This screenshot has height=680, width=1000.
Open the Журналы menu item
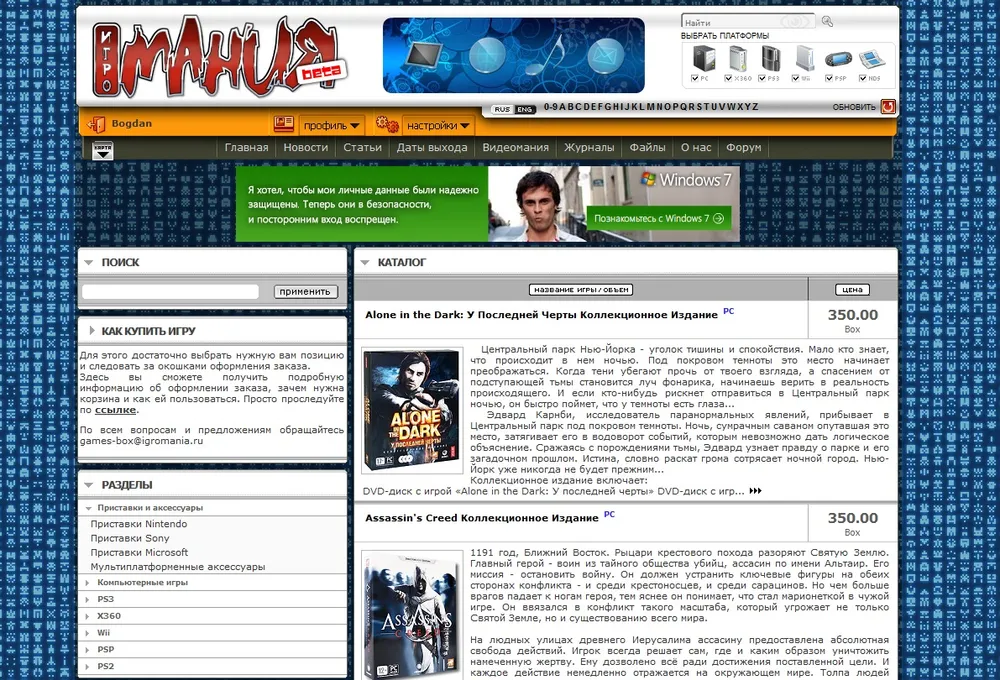[x=589, y=147]
